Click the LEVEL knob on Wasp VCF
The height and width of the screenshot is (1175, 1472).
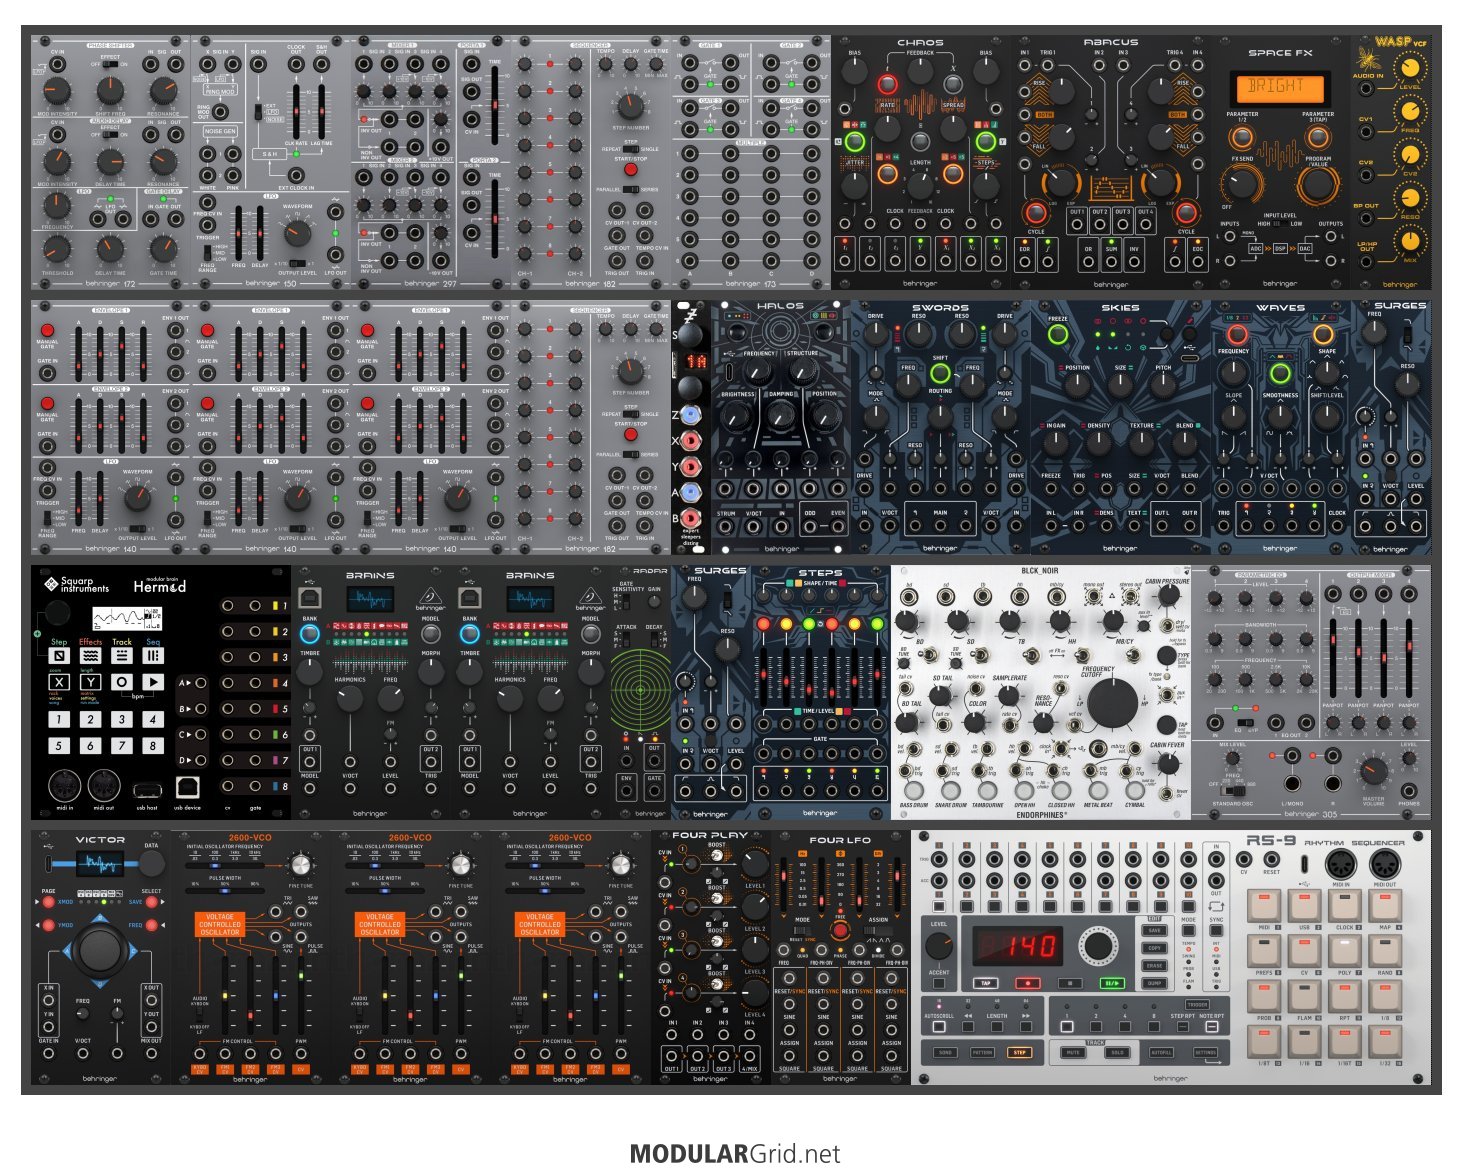tap(1410, 68)
